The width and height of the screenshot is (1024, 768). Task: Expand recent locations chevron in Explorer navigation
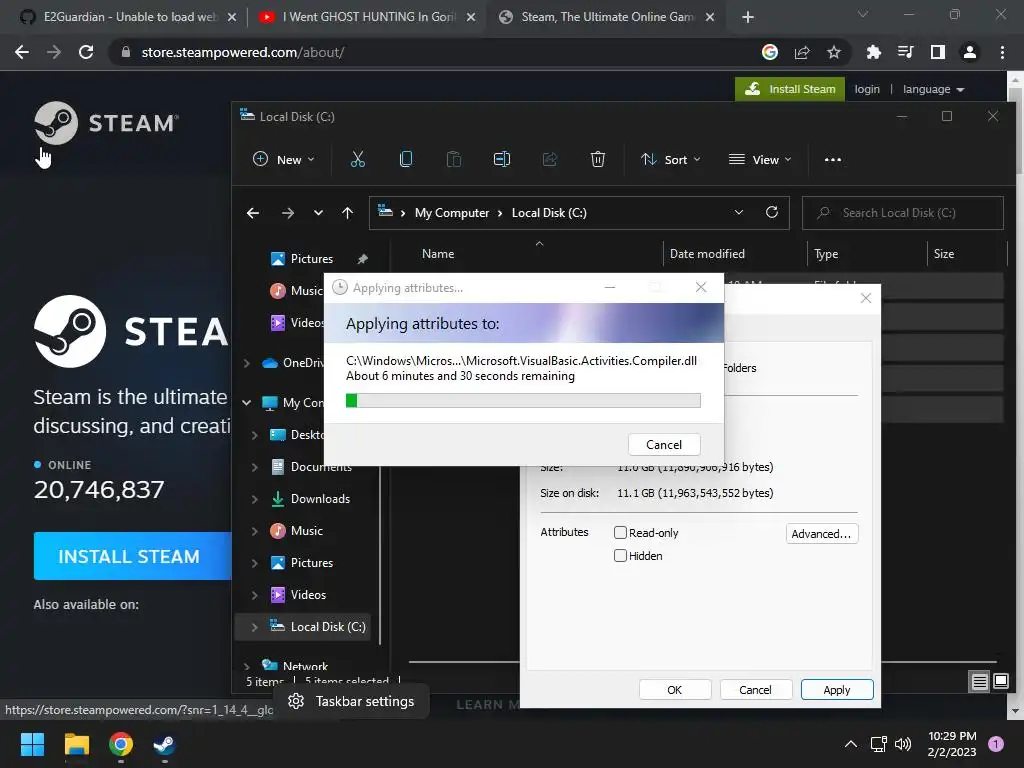318,213
